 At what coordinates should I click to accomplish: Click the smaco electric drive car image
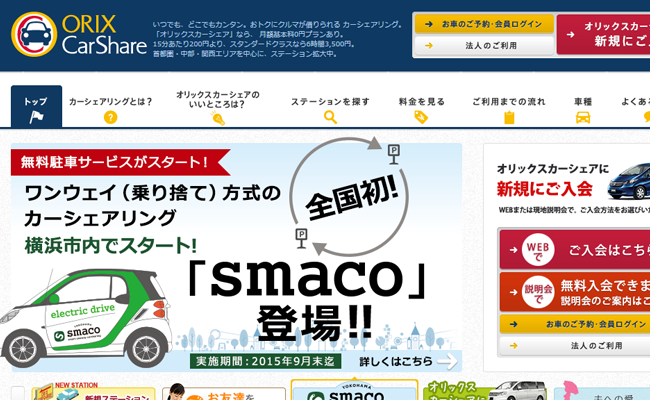tap(85, 318)
